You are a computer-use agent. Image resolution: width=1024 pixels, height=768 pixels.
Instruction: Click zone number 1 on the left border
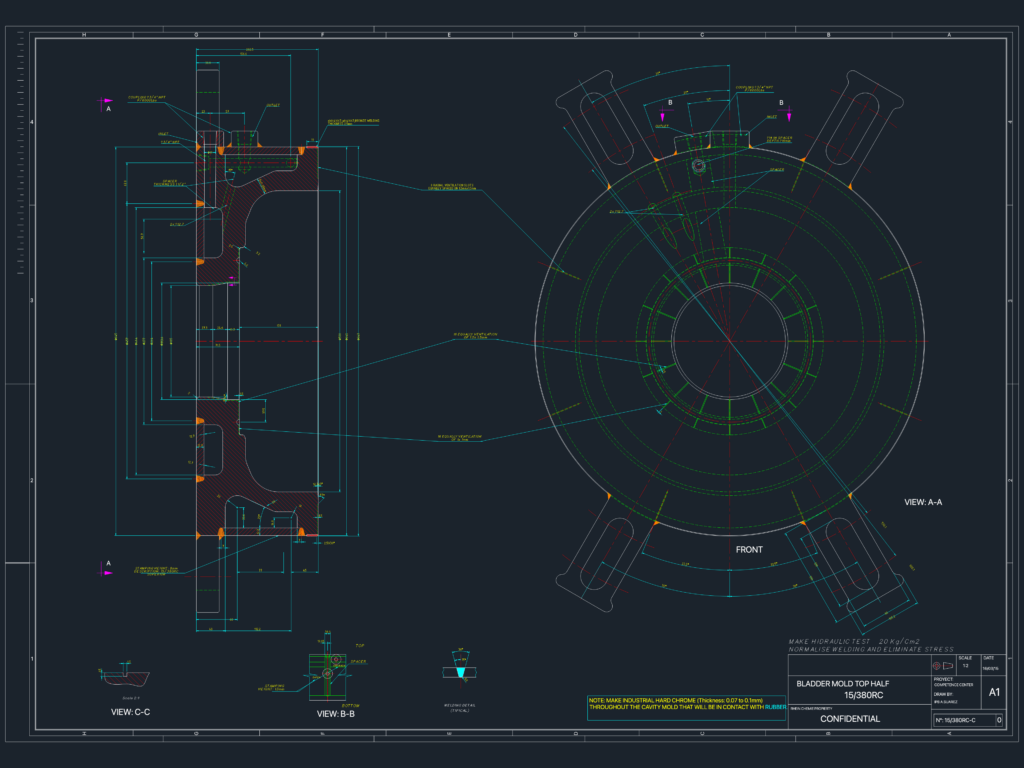(x=31, y=659)
